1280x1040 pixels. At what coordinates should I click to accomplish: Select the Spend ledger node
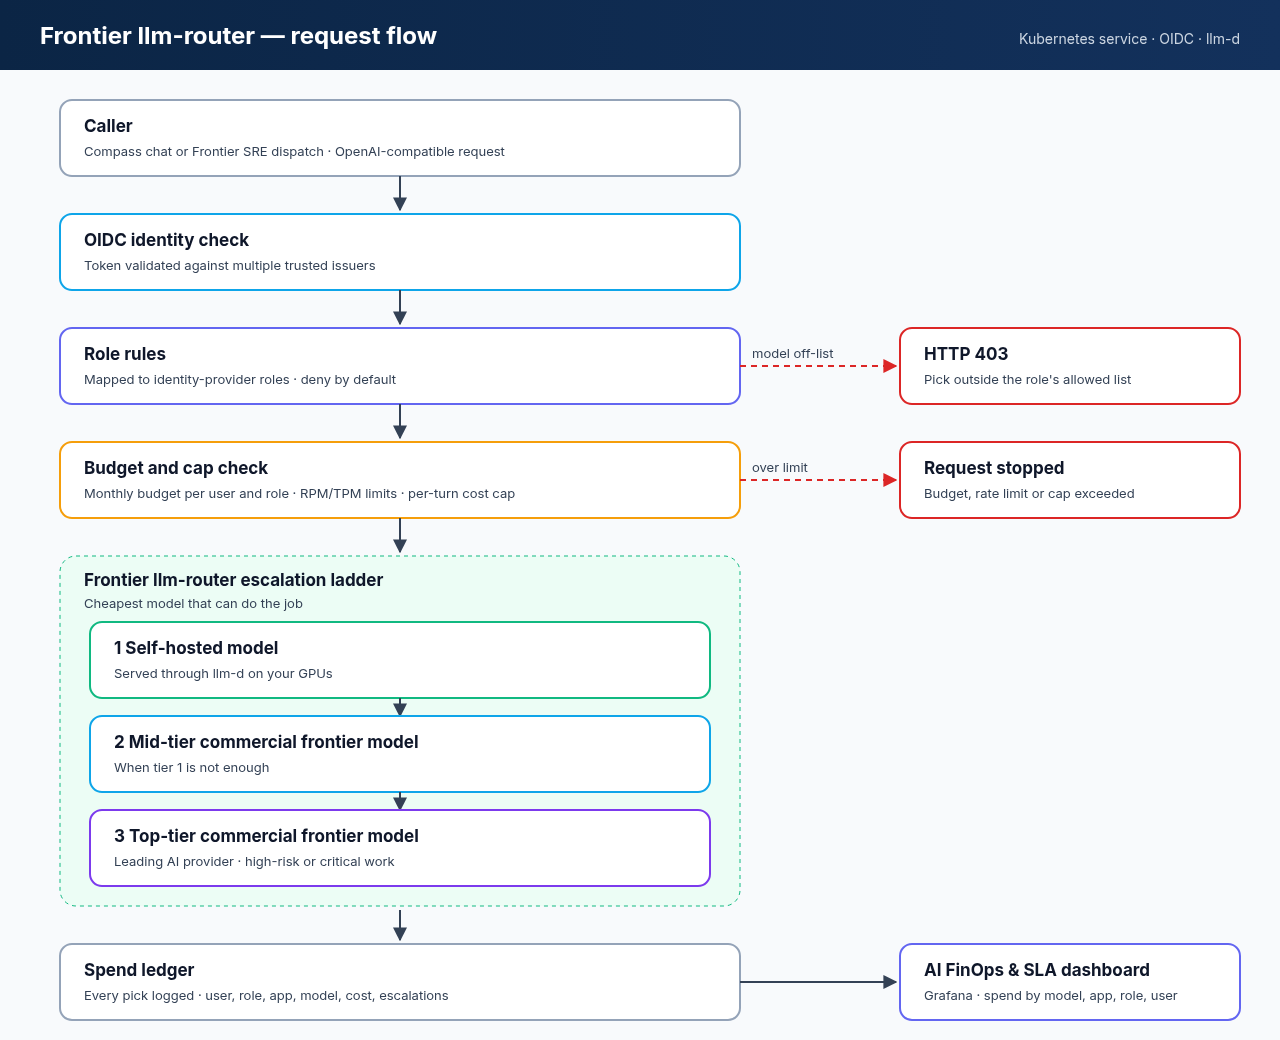(x=400, y=982)
